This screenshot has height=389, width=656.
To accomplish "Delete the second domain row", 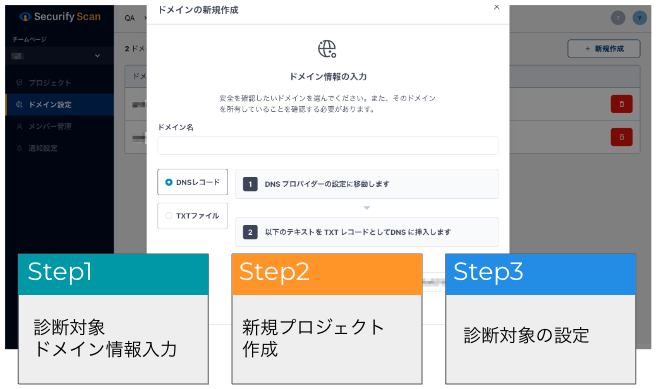I will click(622, 137).
